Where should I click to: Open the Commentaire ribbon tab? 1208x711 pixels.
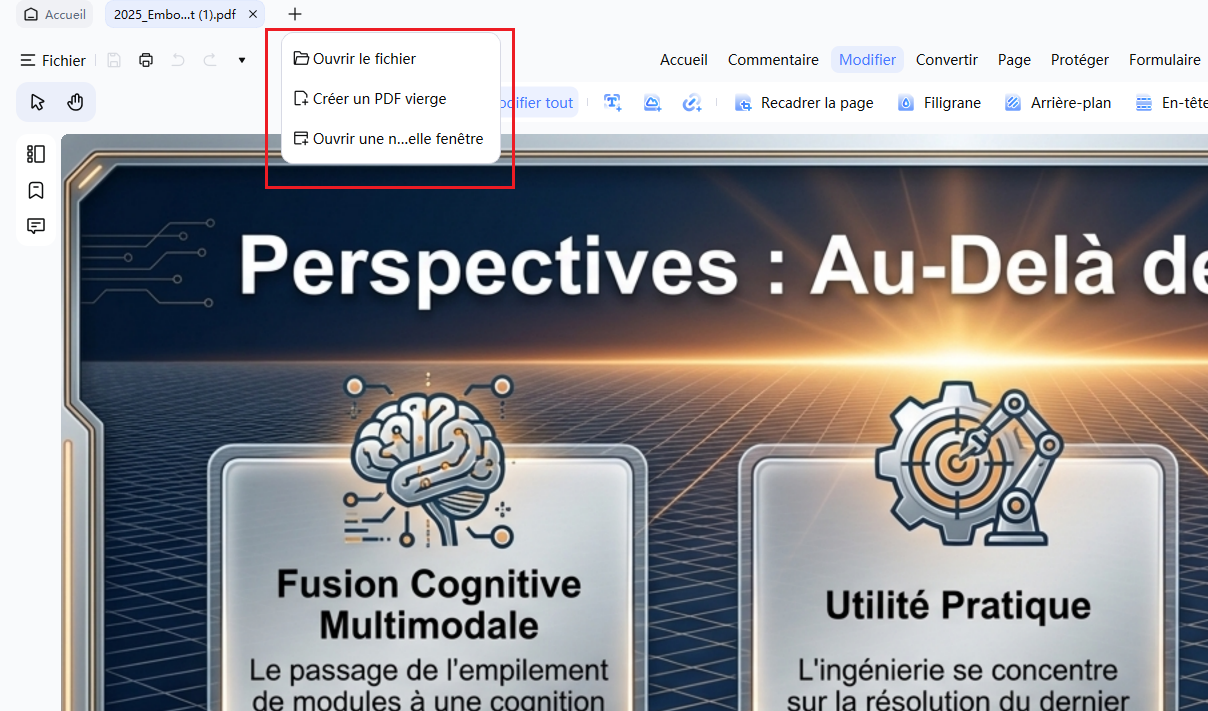pos(773,60)
